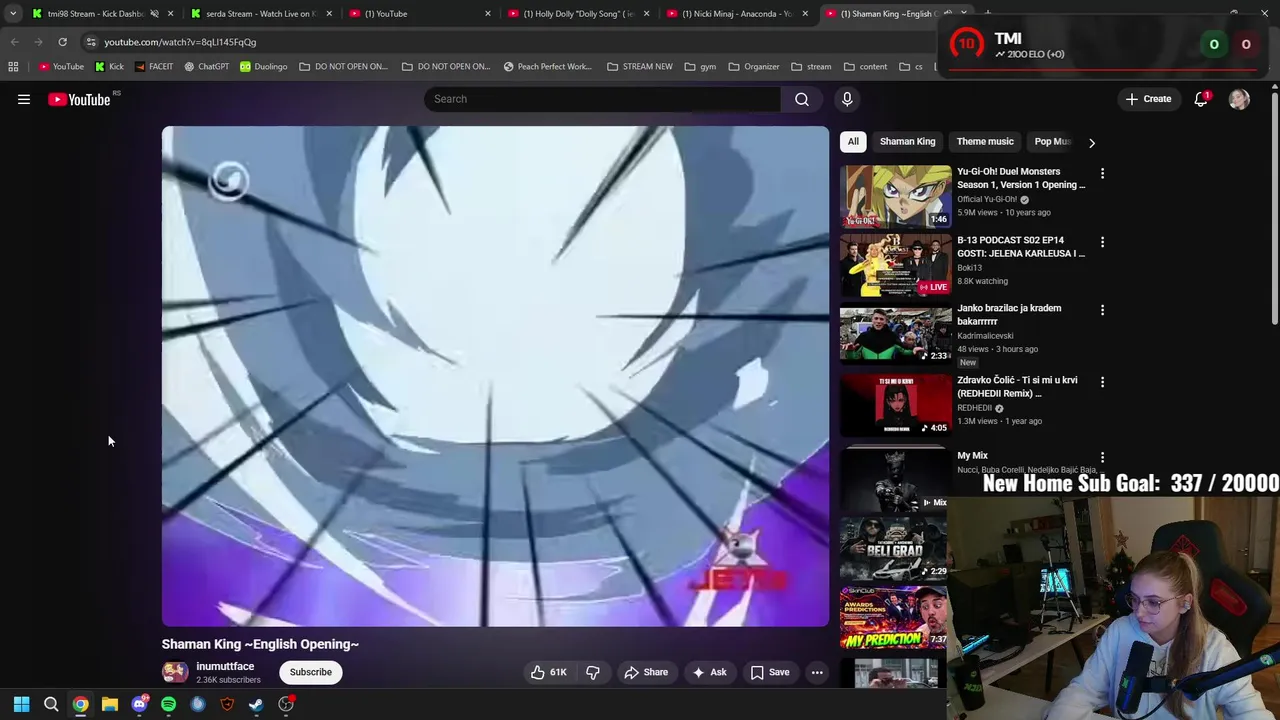This screenshot has height=720, width=1280.
Task: Open File Explorer from the taskbar
Action: [x=110, y=704]
